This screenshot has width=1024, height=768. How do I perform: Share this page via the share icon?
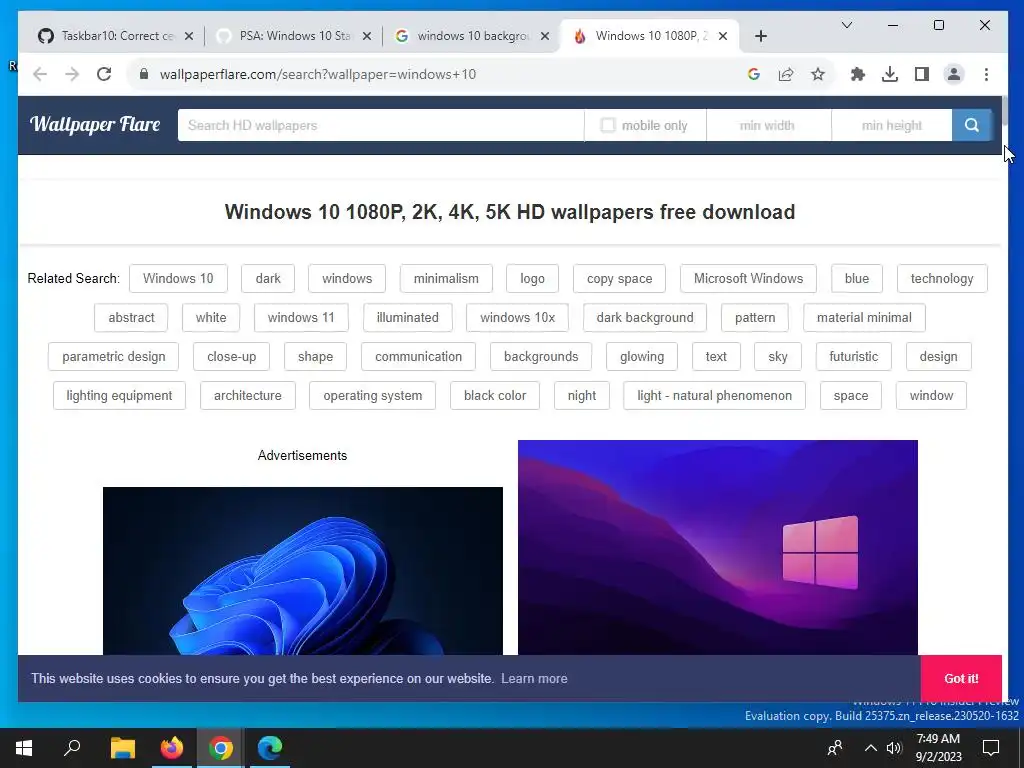tap(786, 74)
